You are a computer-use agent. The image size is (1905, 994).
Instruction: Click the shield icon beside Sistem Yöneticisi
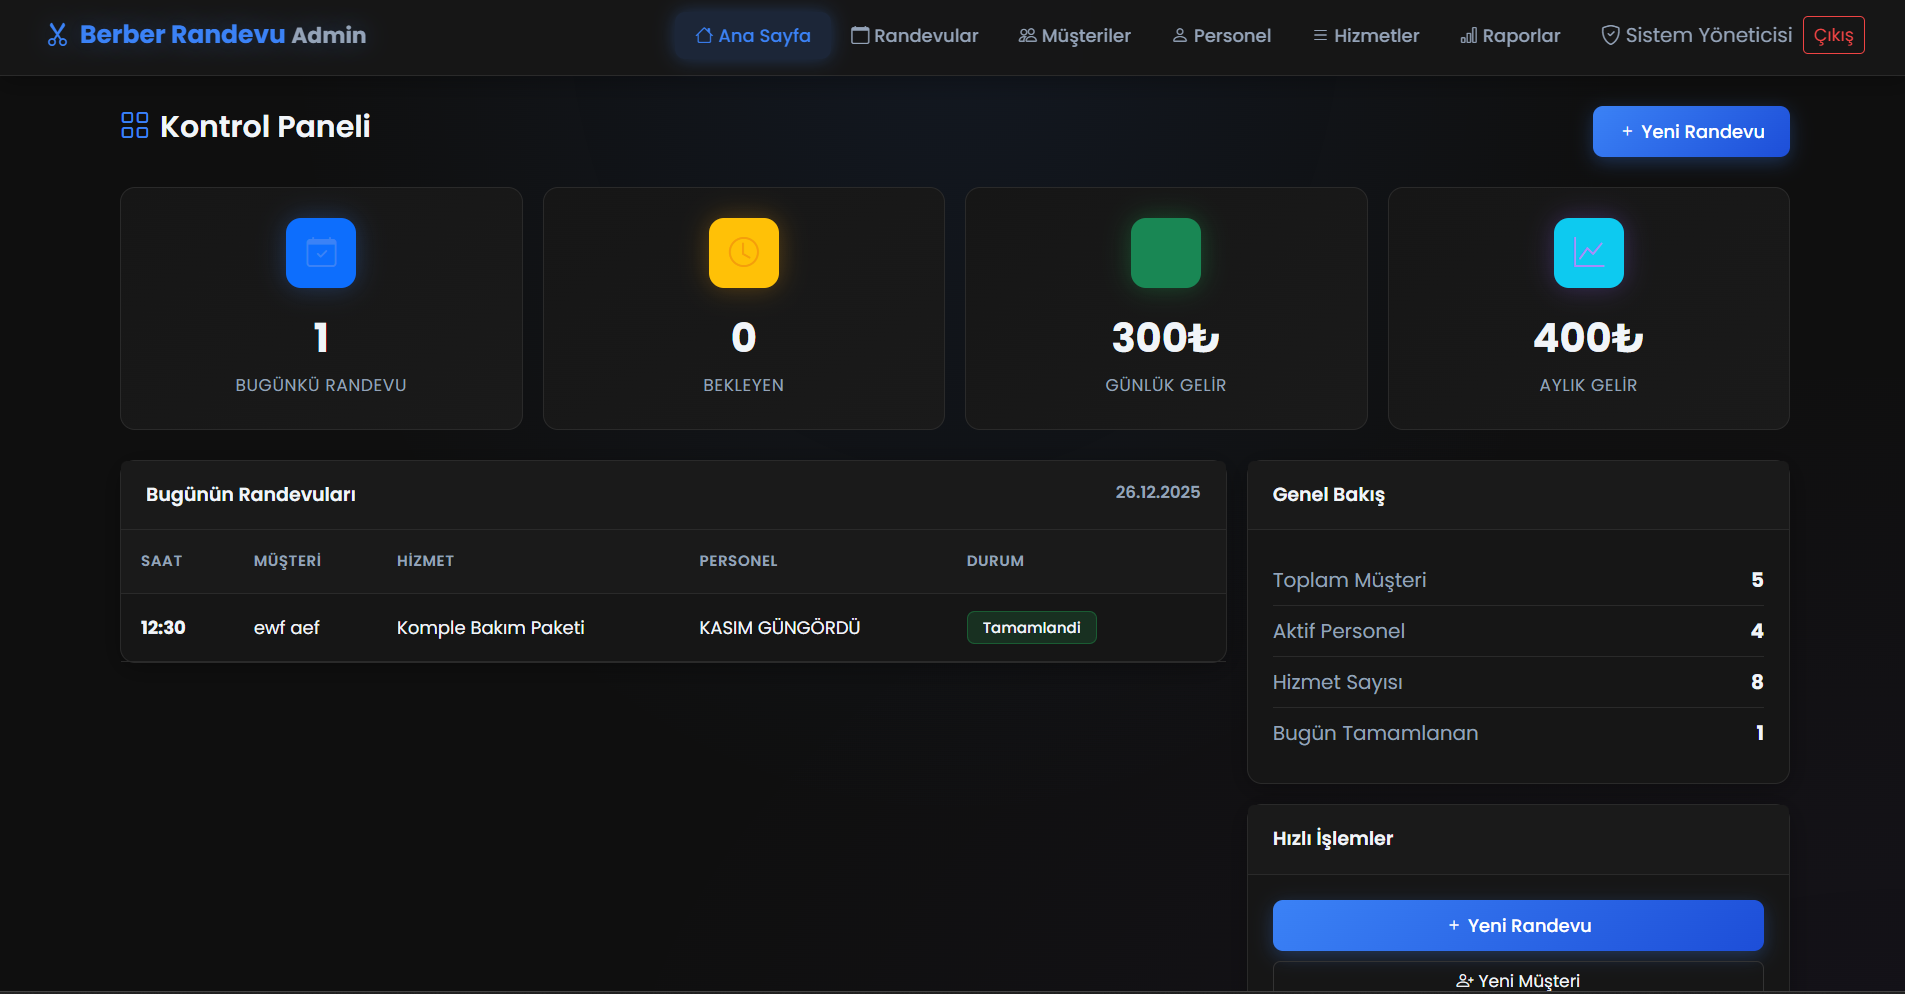tap(1610, 36)
